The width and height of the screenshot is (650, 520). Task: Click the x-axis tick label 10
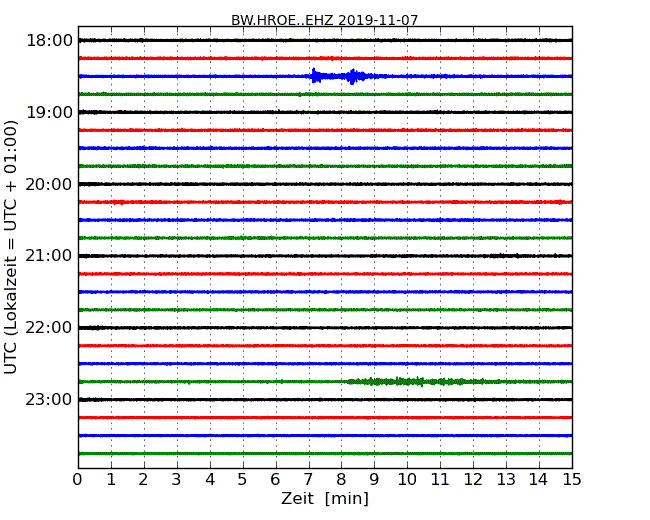tap(407, 480)
